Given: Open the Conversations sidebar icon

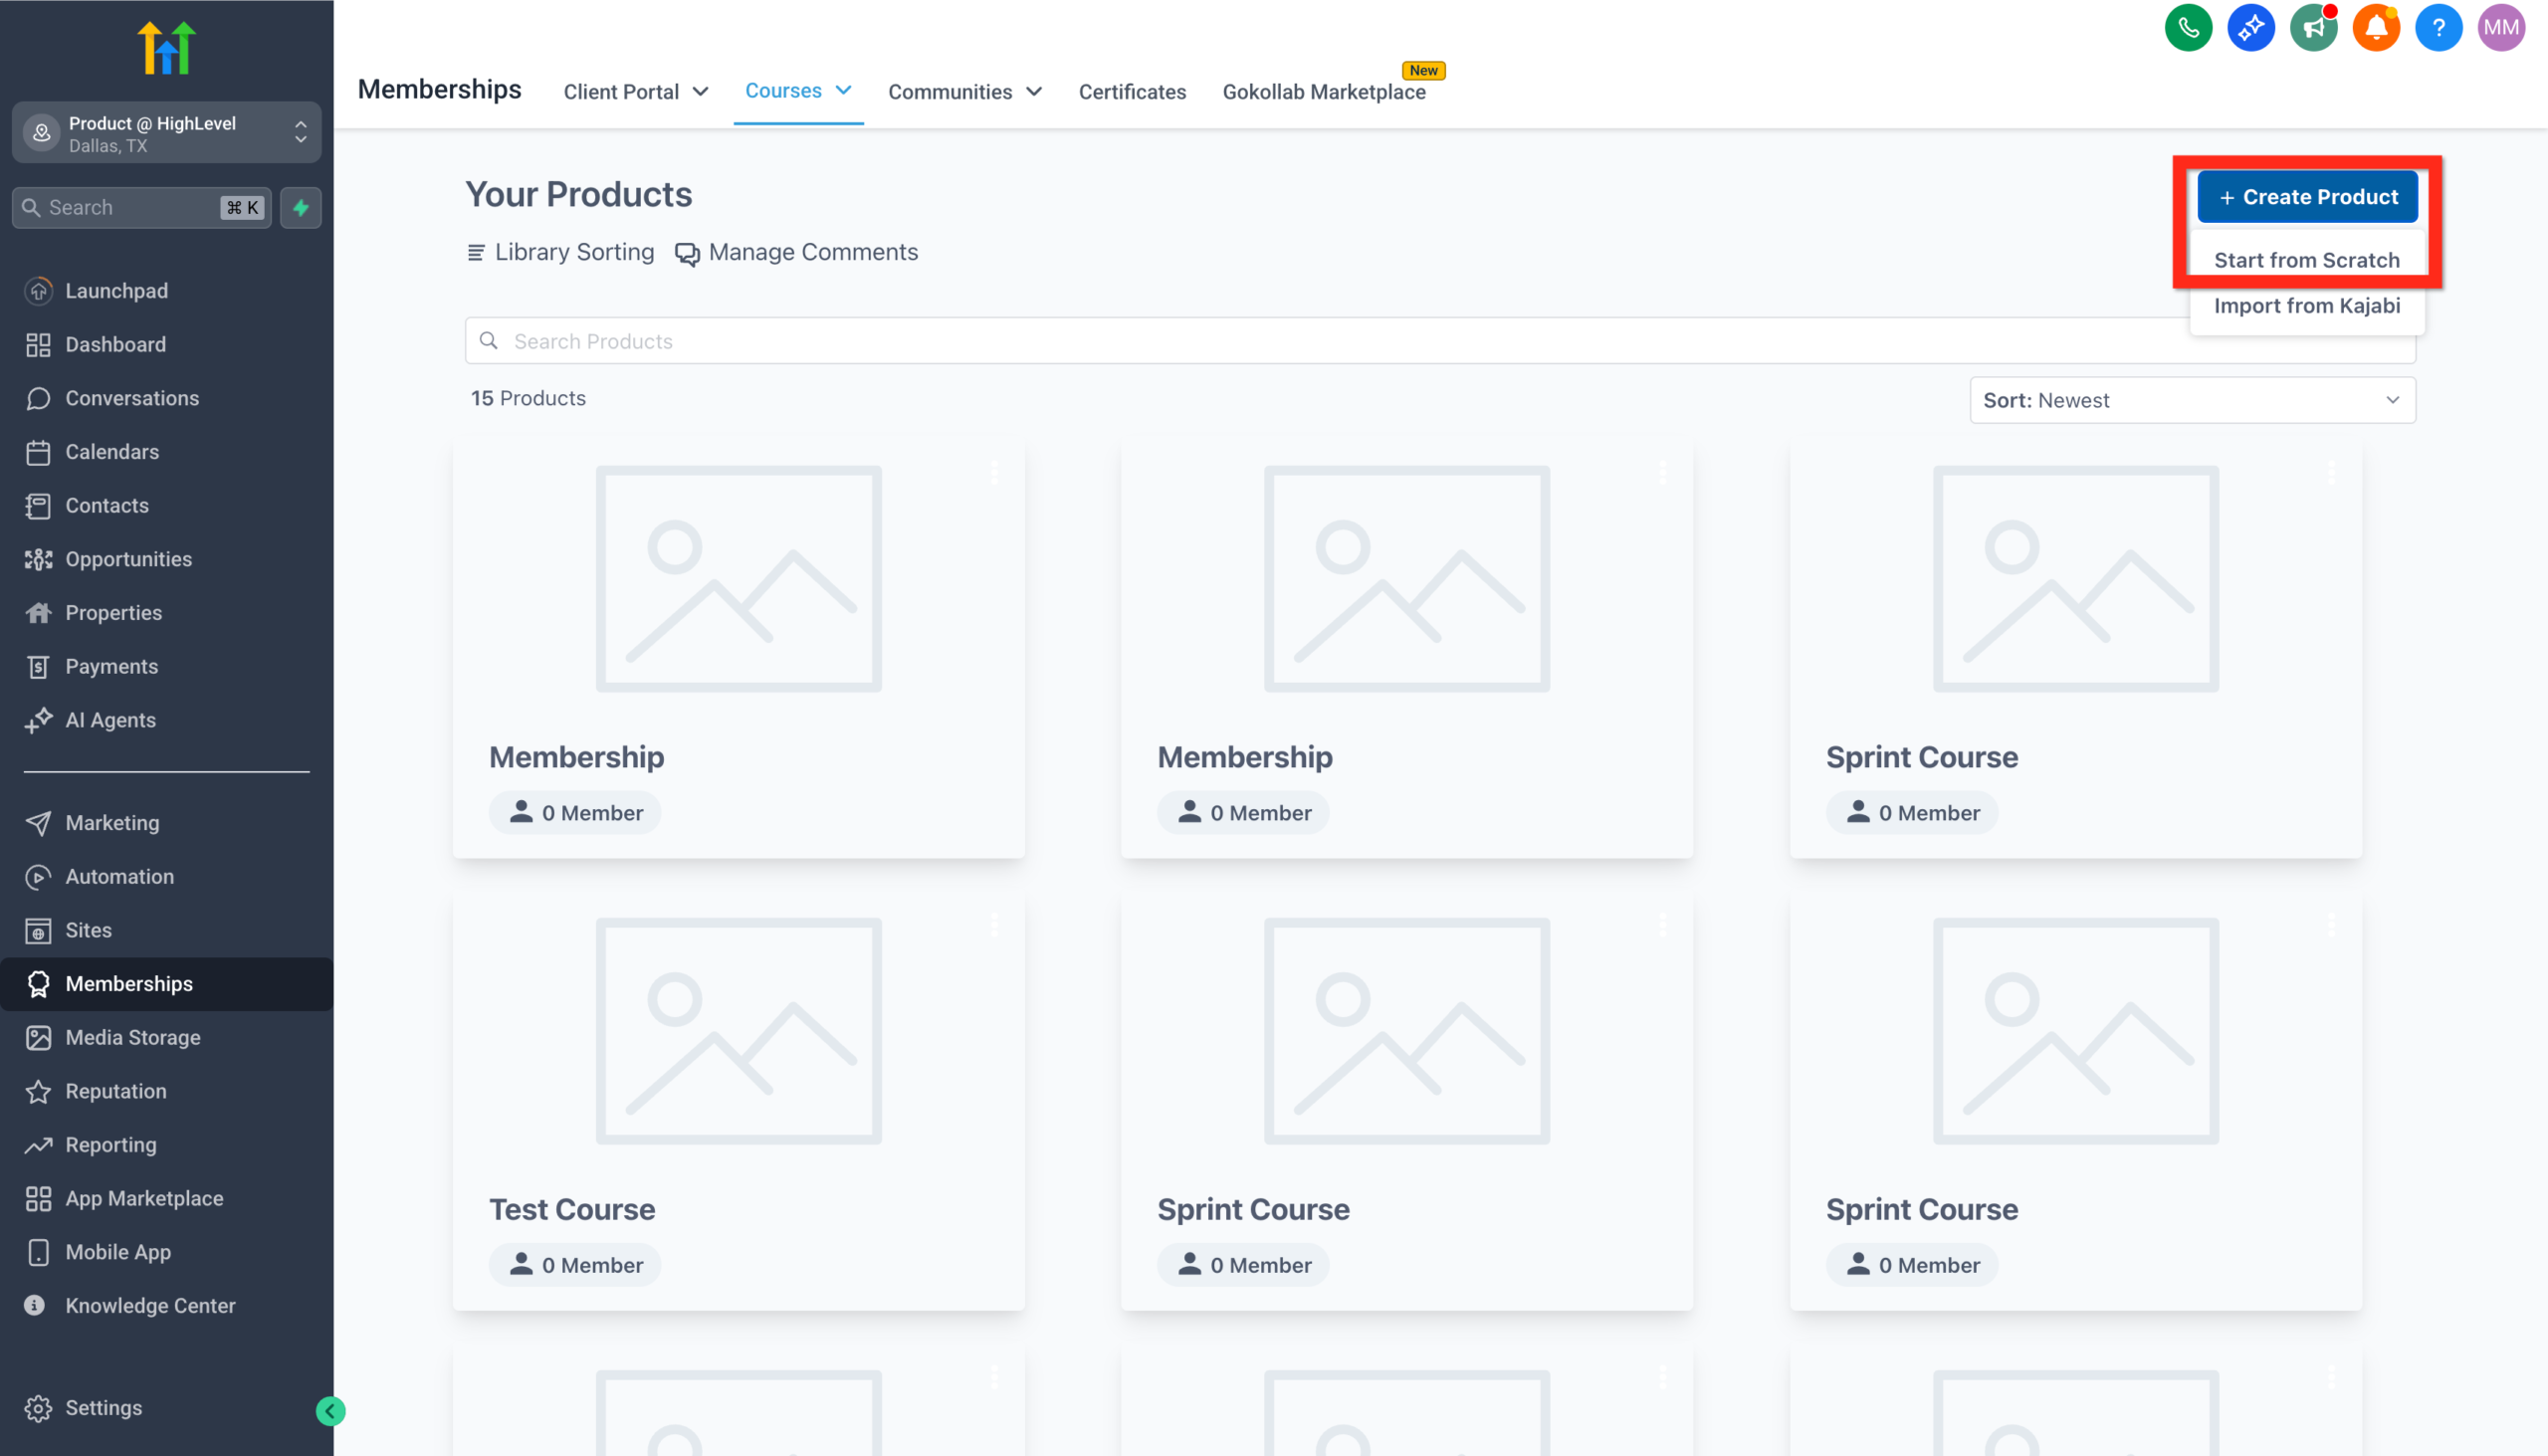Looking at the screenshot, I should point(39,398).
